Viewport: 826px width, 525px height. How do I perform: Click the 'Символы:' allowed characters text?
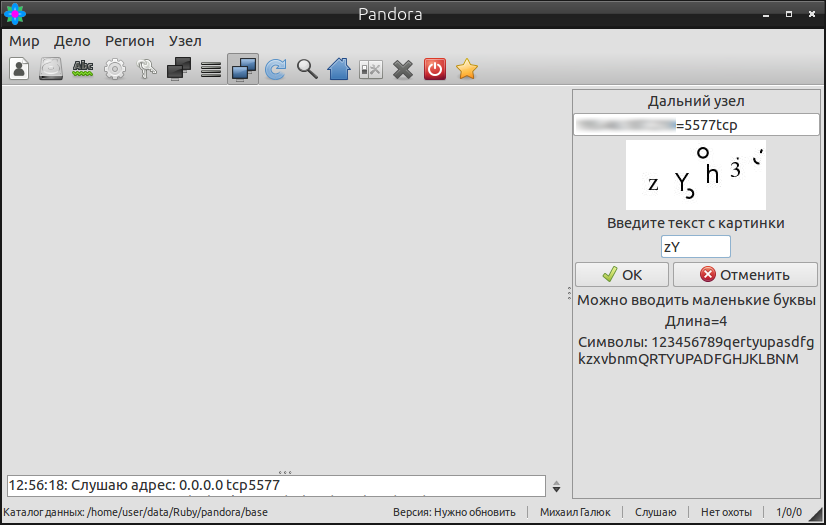tap(696, 351)
